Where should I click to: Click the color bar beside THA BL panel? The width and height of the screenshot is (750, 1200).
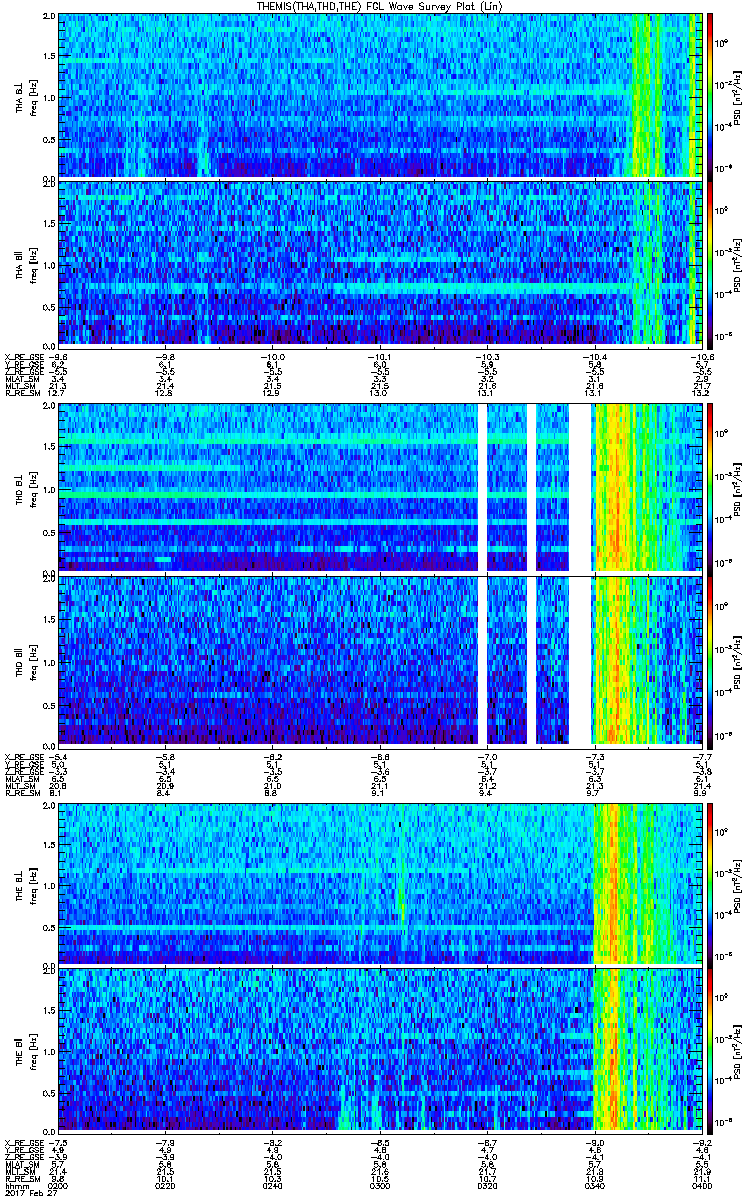[x=710, y=95]
